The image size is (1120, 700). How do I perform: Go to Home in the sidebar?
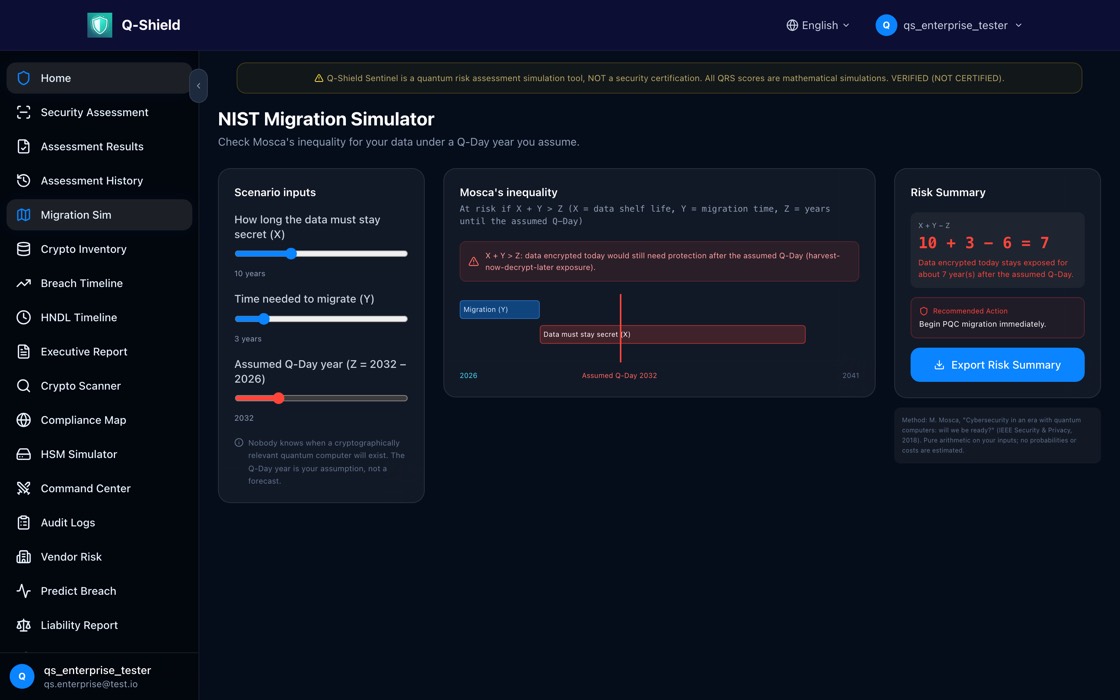[99, 78]
